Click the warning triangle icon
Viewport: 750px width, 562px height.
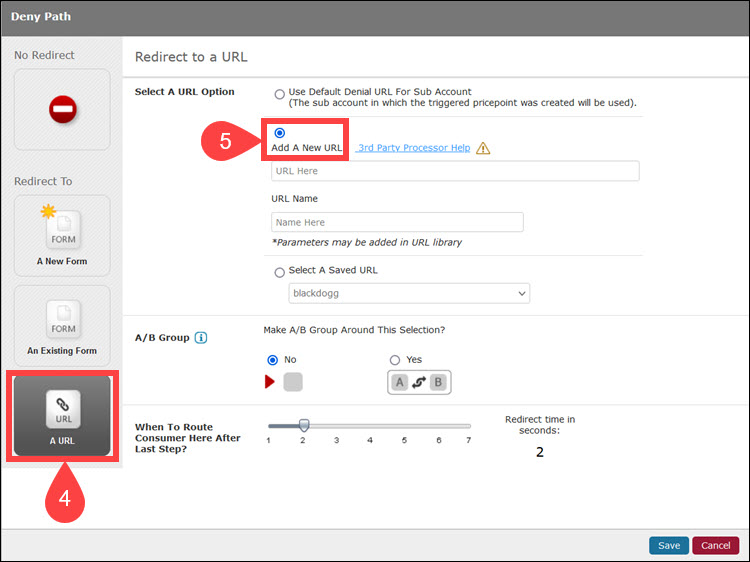tap(483, 148)
